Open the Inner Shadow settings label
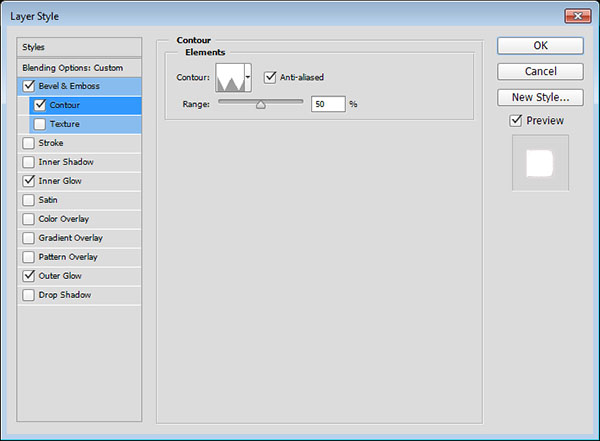 tap(66, 162)
